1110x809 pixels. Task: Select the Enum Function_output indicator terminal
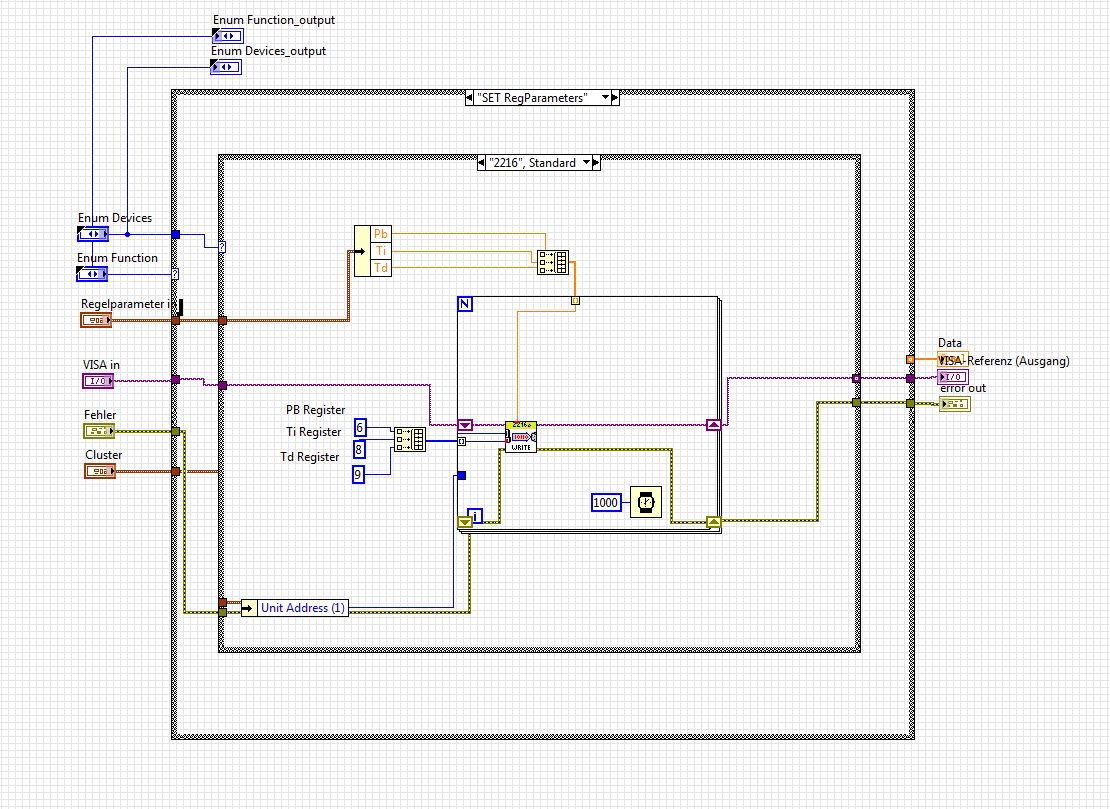point(227,36)
